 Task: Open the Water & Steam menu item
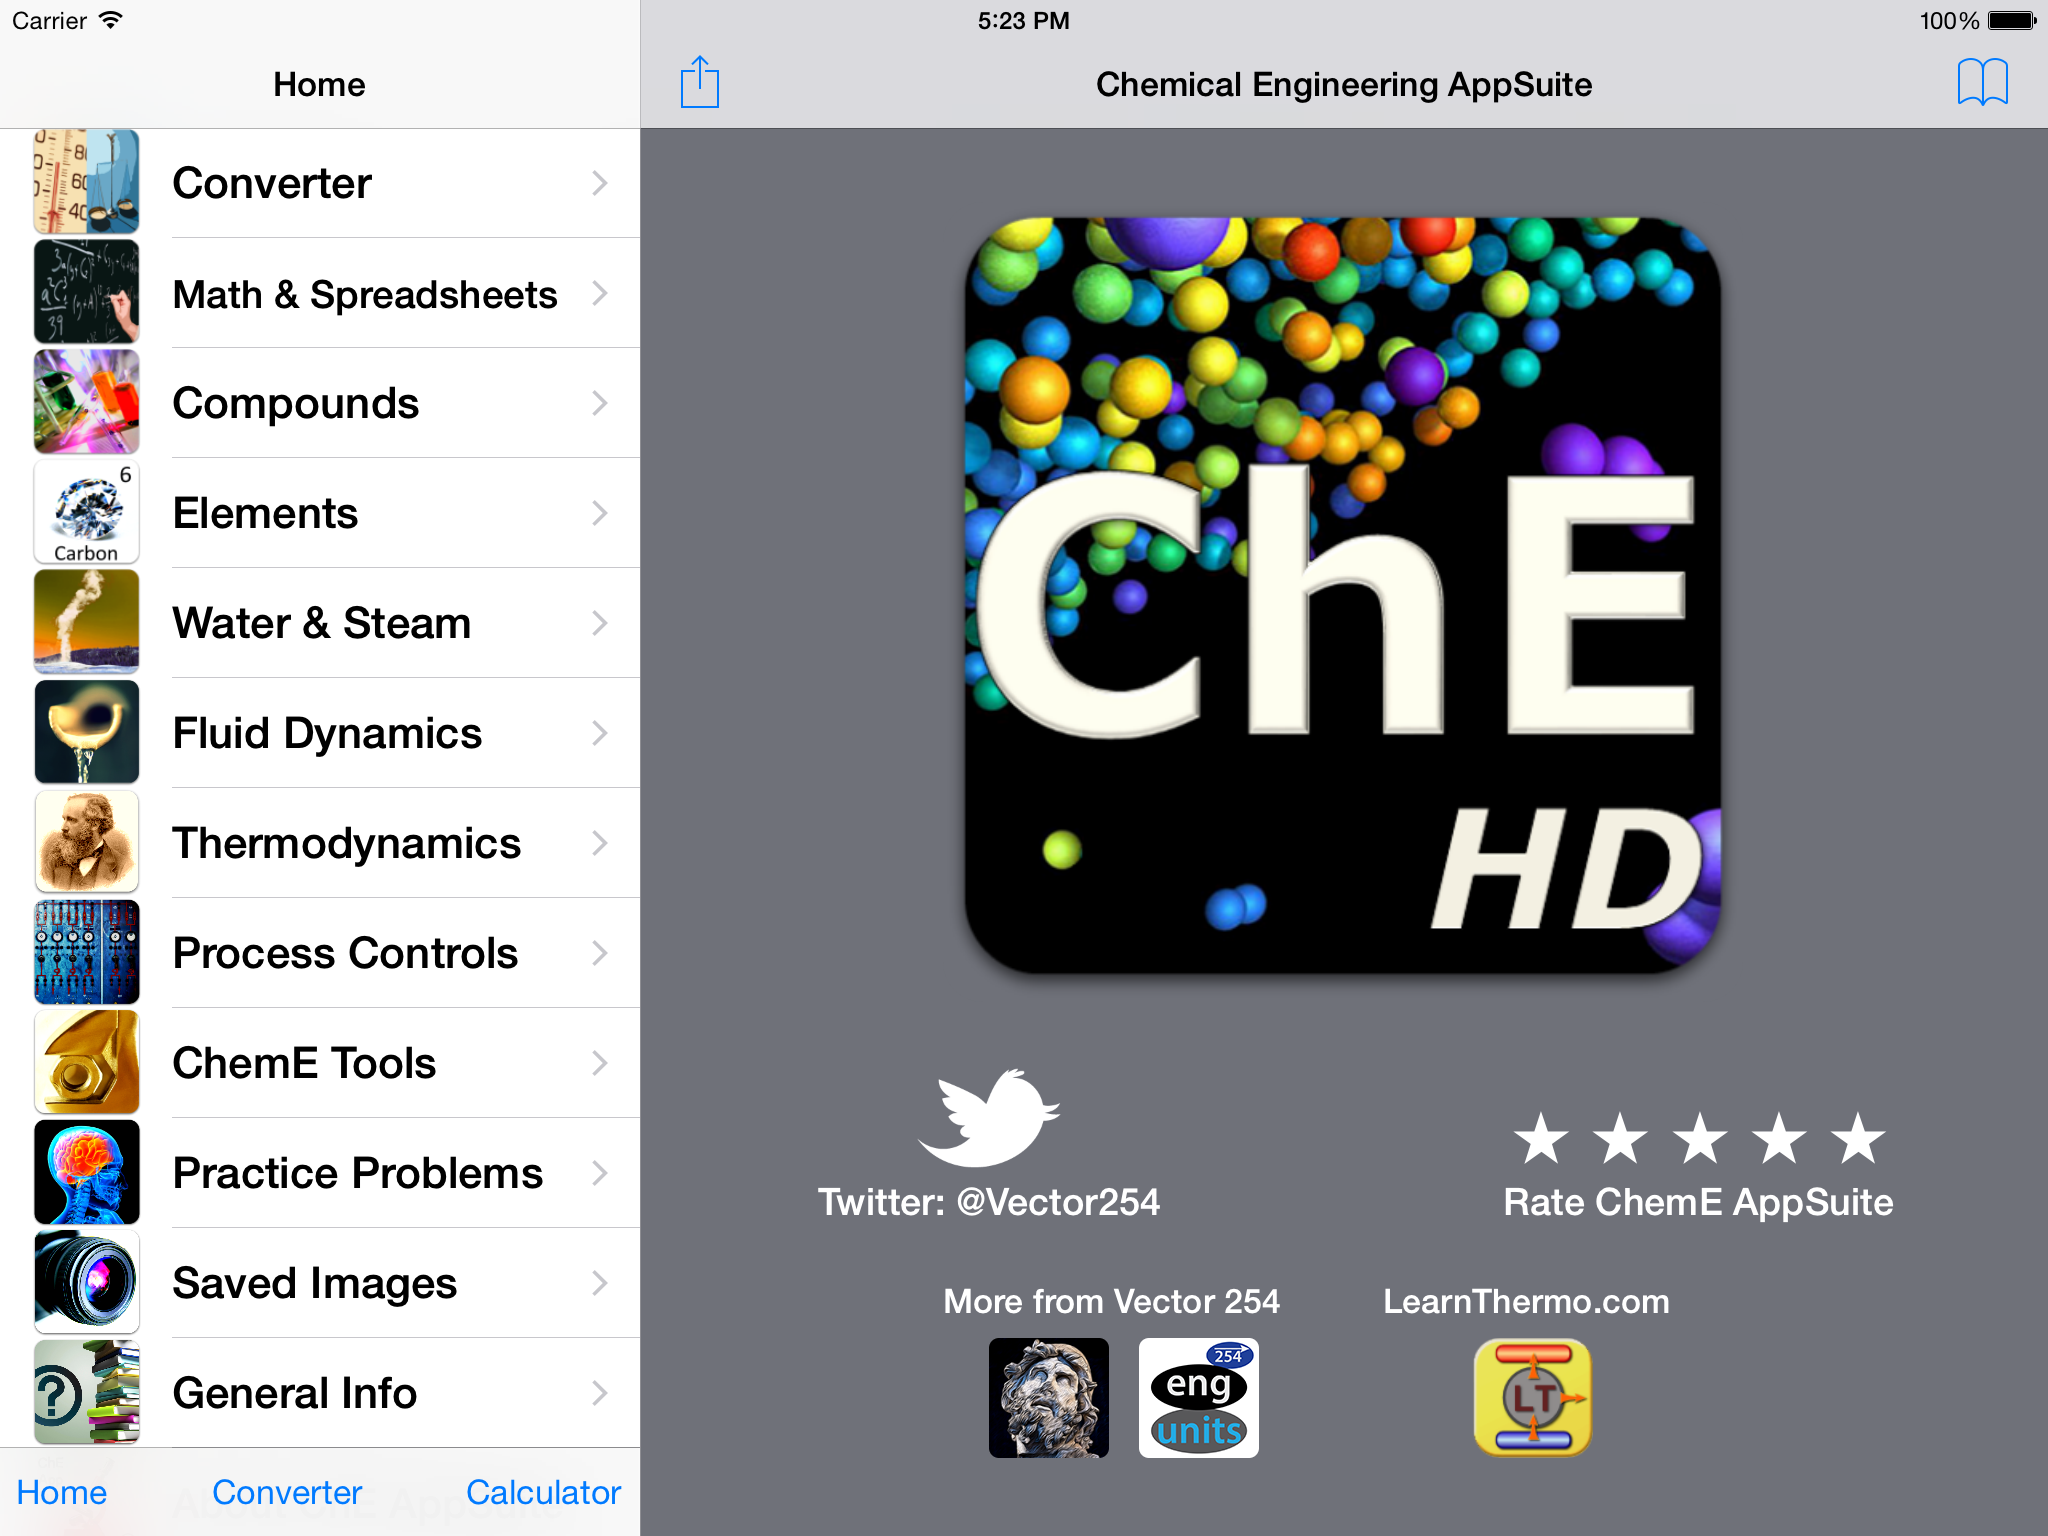click(x=320, y=623)
